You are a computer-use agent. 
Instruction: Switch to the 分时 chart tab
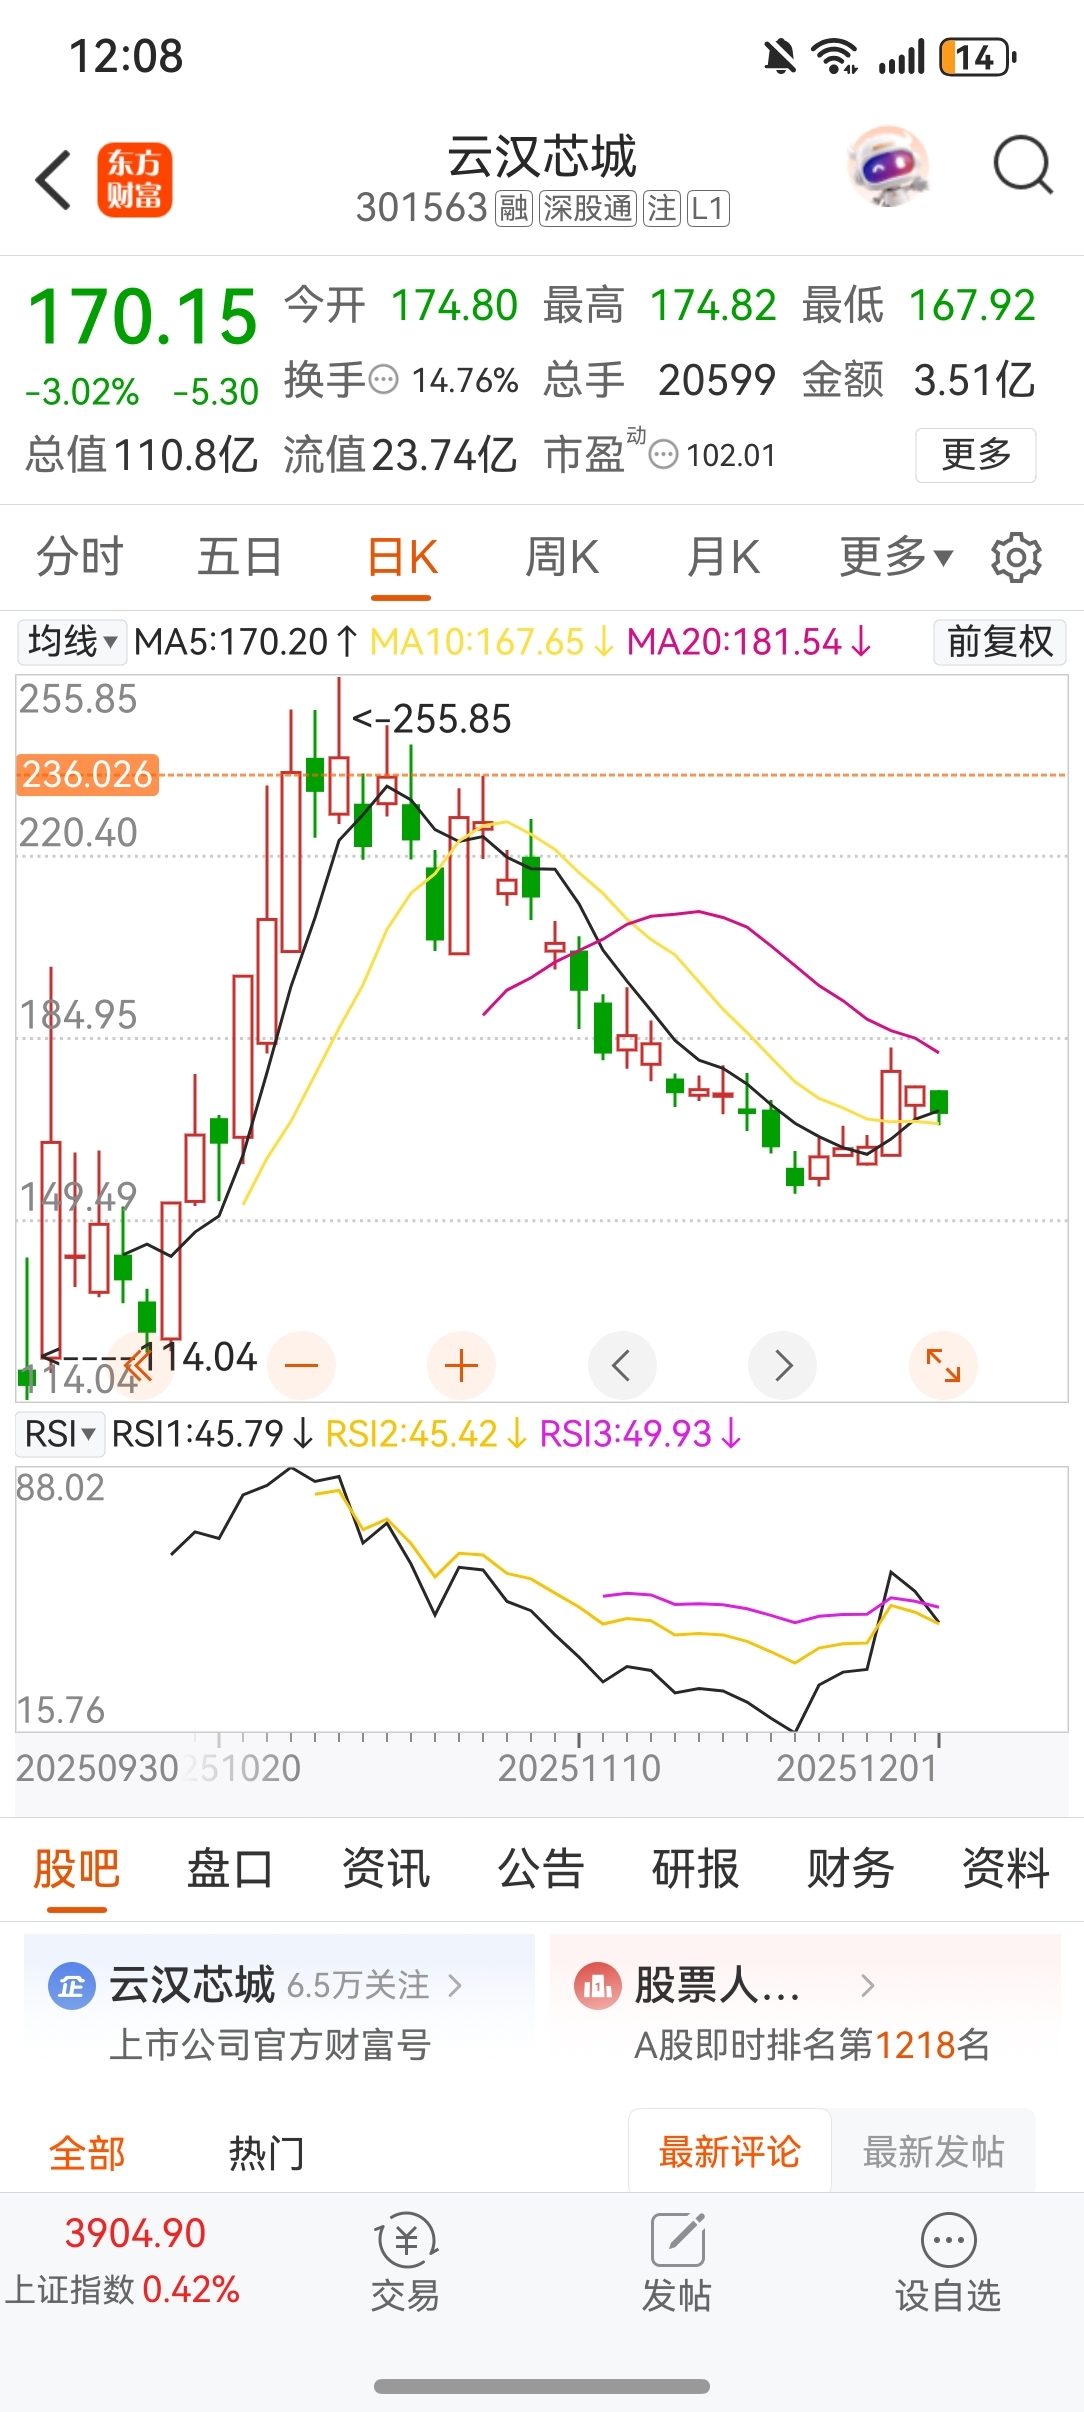[80, 557]
